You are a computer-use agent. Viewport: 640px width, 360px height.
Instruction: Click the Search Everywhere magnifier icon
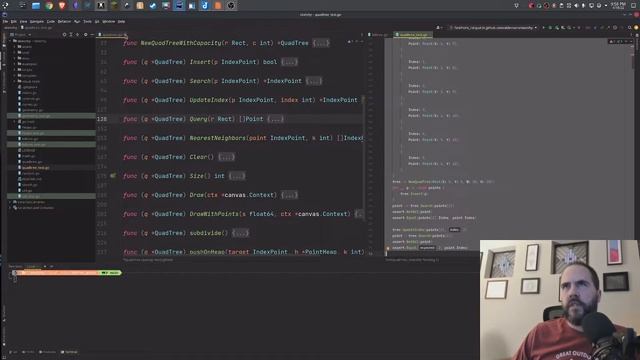629,28
